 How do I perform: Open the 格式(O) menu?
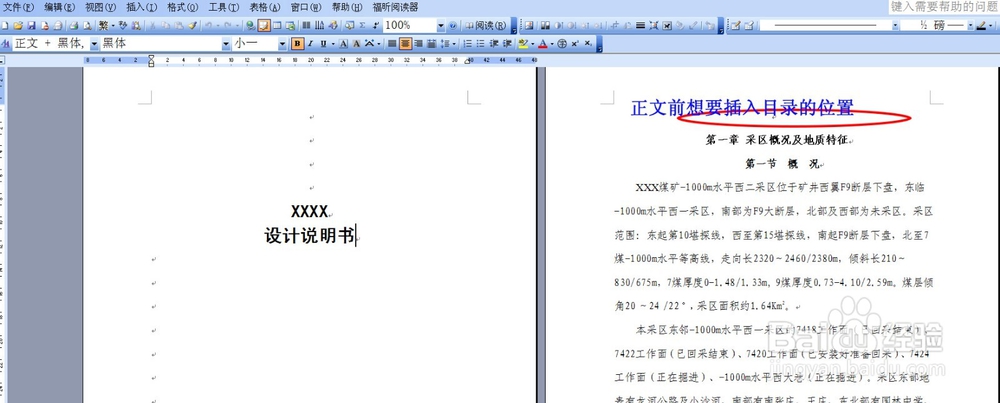tap(182, 8)
